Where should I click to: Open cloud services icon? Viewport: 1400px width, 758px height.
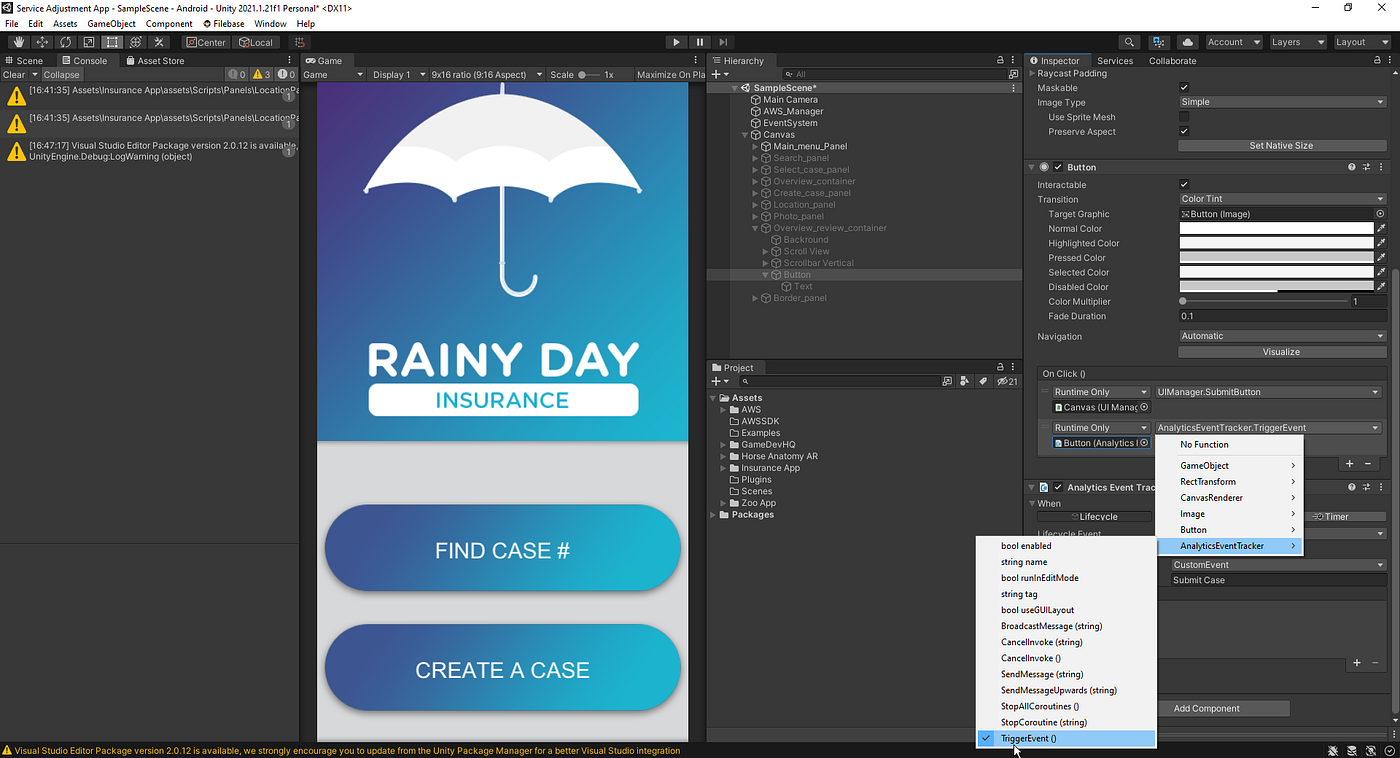pos(1187,42)
